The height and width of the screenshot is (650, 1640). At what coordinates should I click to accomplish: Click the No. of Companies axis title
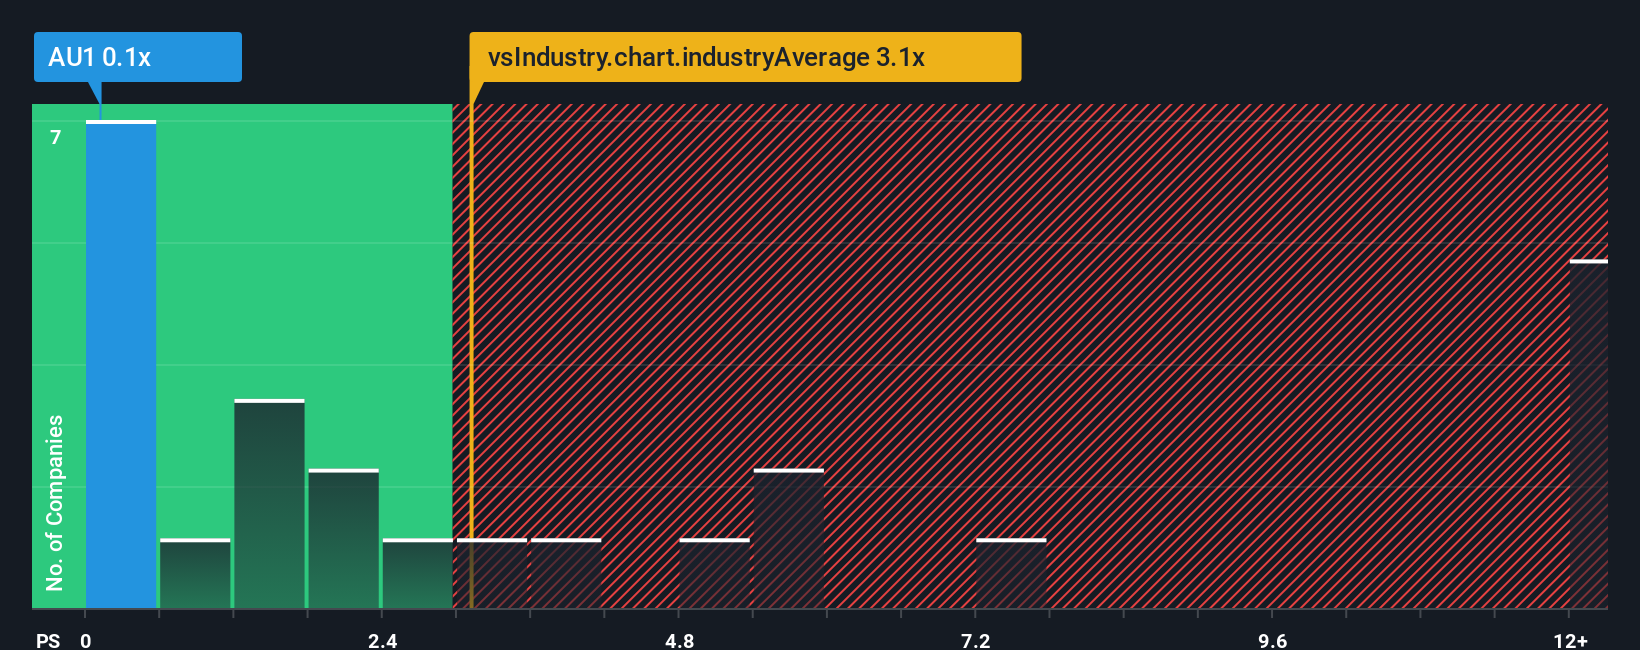coord(55,502)
